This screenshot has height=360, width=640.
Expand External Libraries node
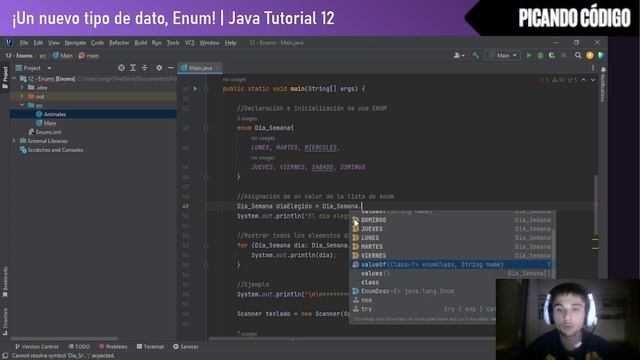pos(14,141)
